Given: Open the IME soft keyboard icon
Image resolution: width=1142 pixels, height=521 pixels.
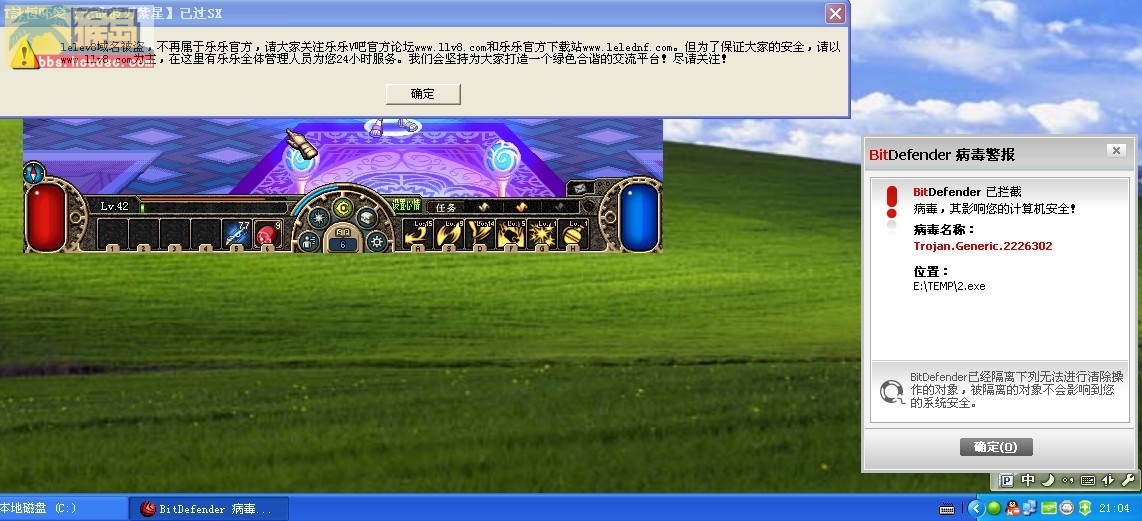Looking at the screenshot, I should coord(1088,480).
